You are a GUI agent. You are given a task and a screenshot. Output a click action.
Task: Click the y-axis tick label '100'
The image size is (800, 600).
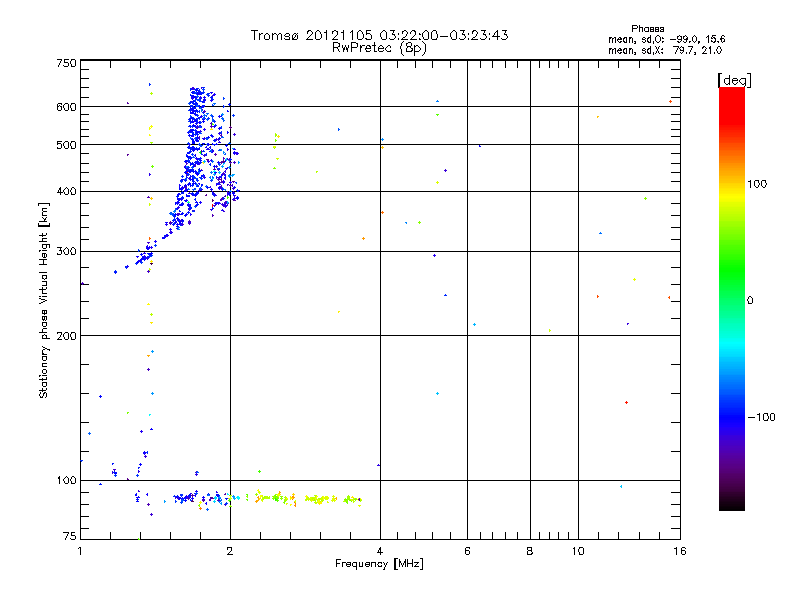point(66,481)
